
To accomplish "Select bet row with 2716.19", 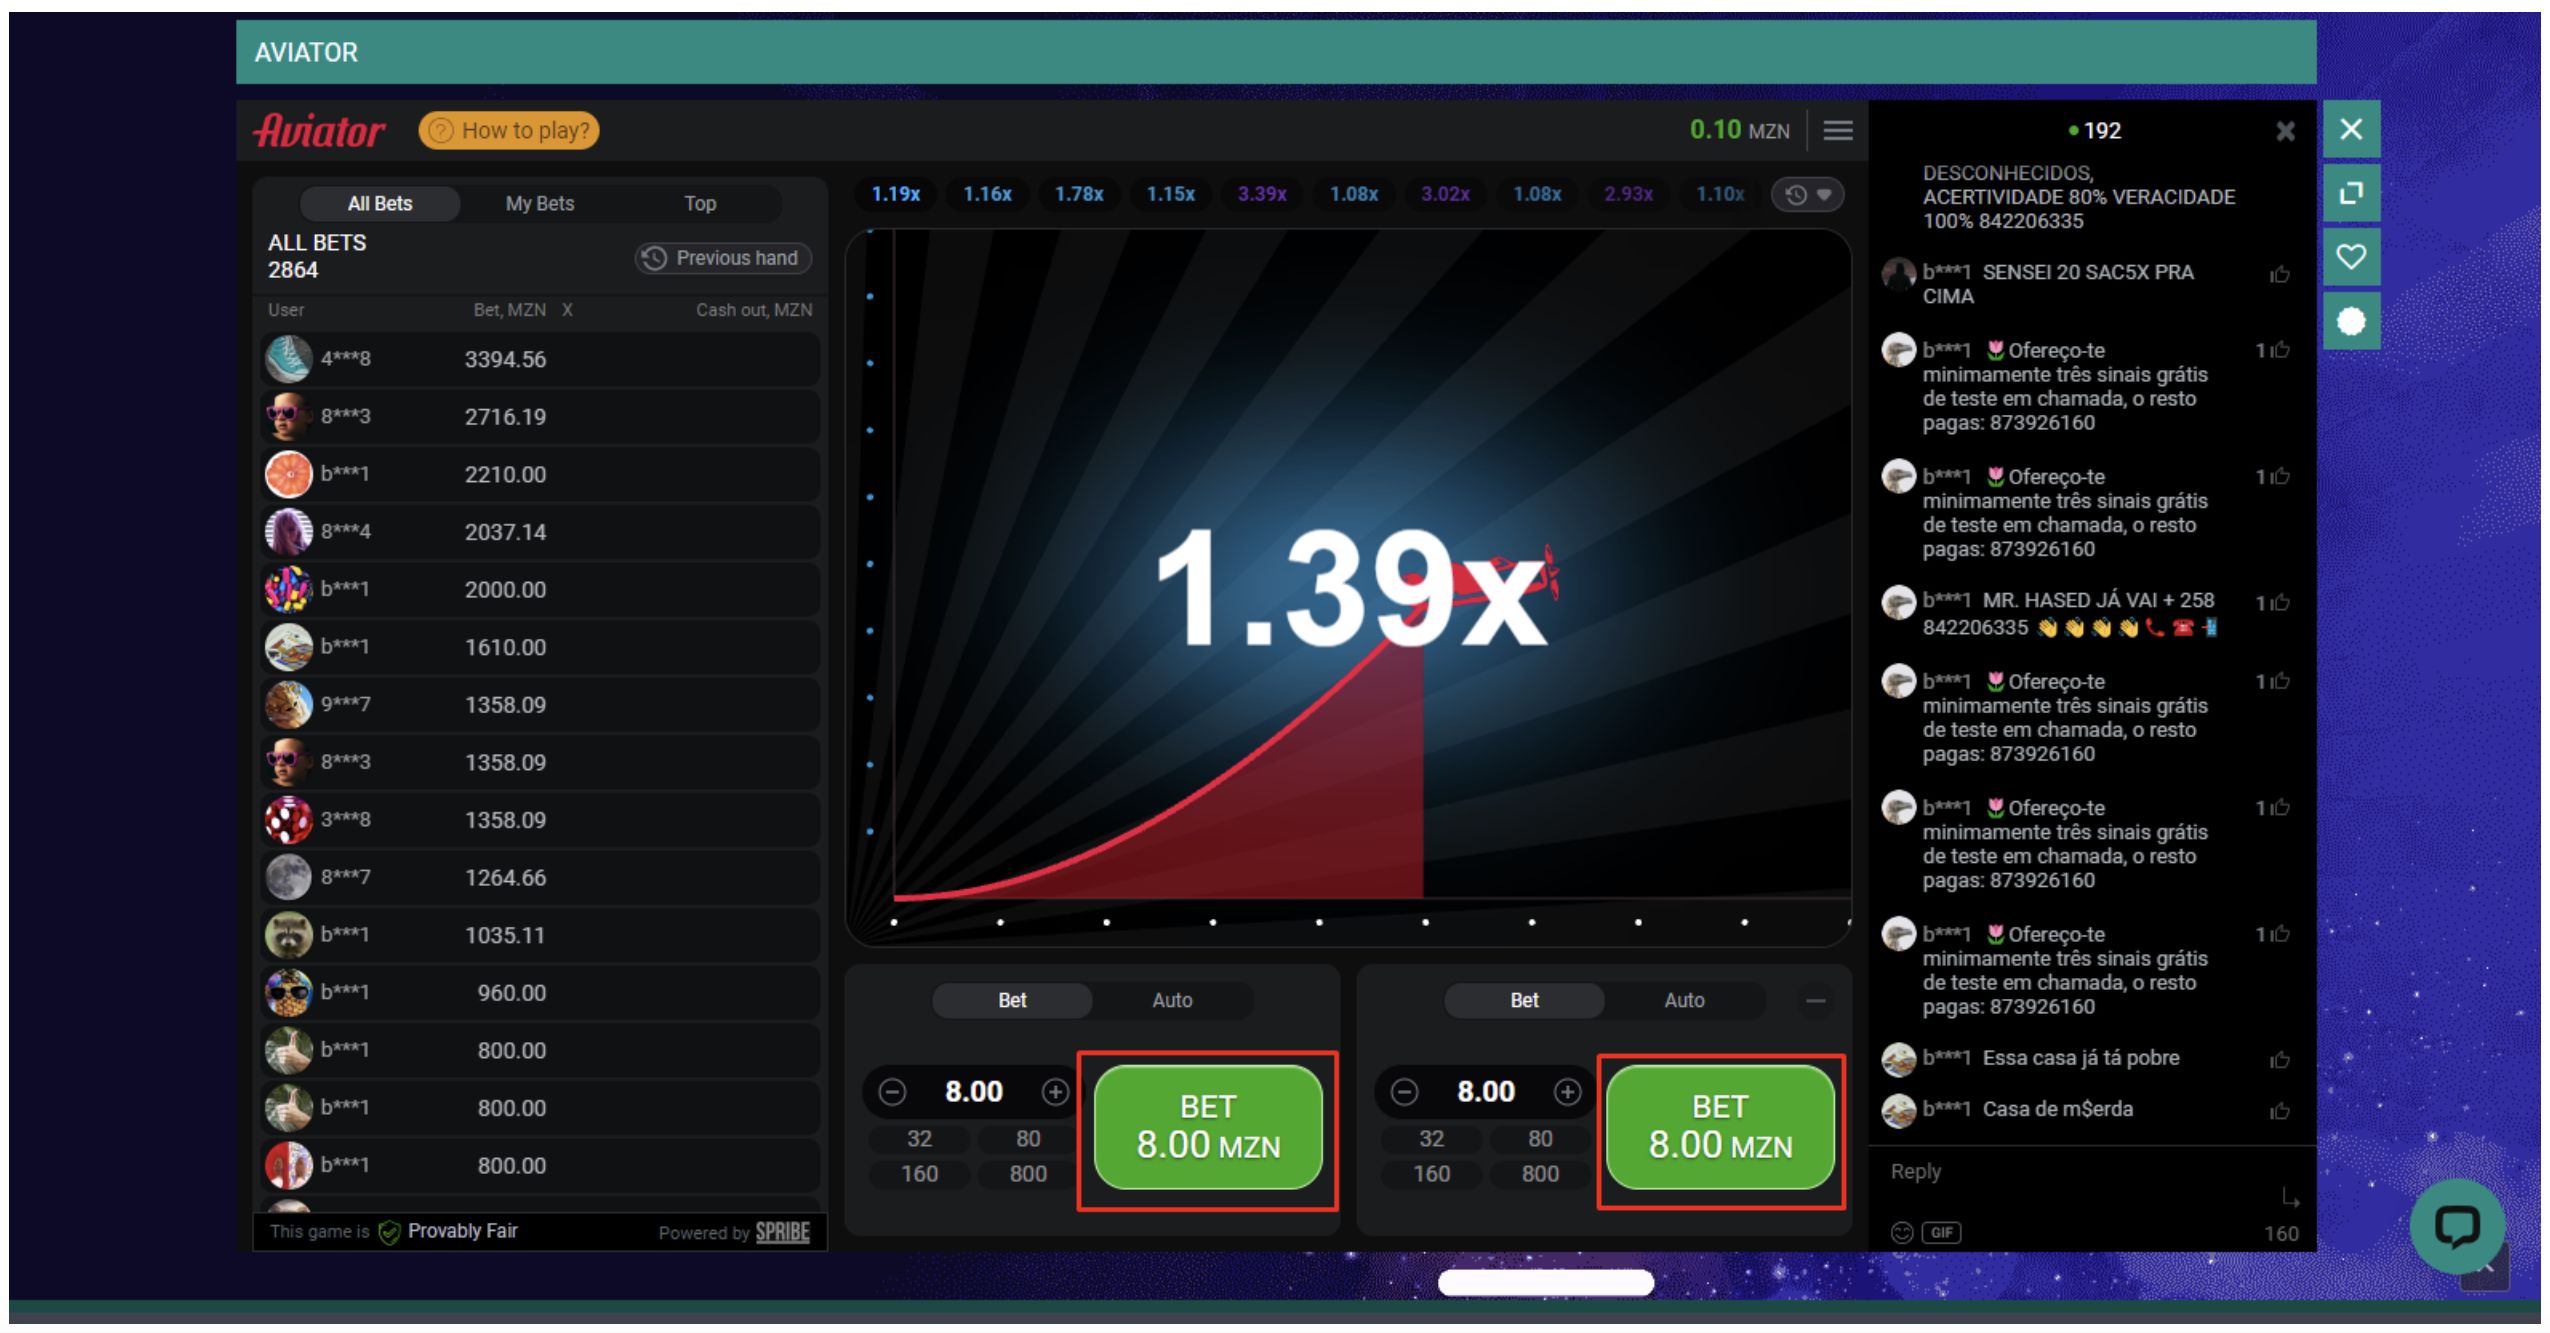I will pos(540,417).
